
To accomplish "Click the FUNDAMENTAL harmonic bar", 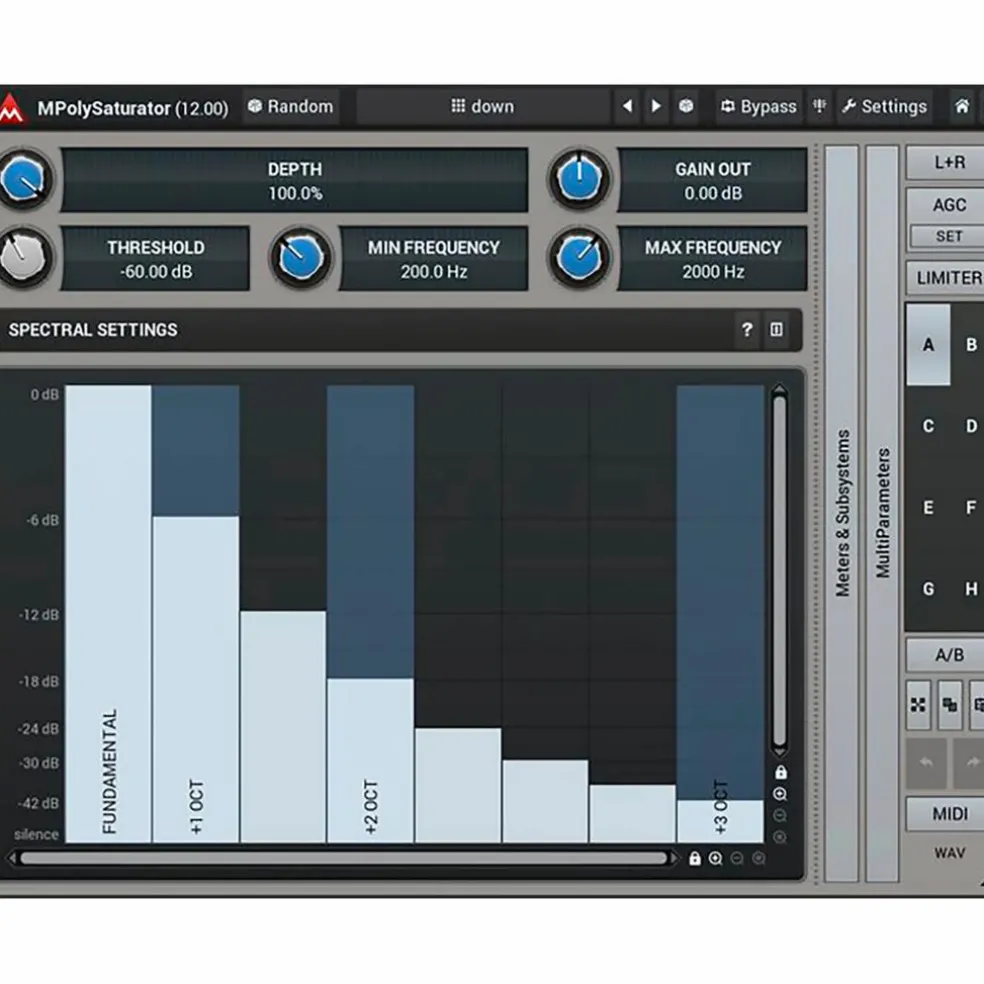I will 108,614.
